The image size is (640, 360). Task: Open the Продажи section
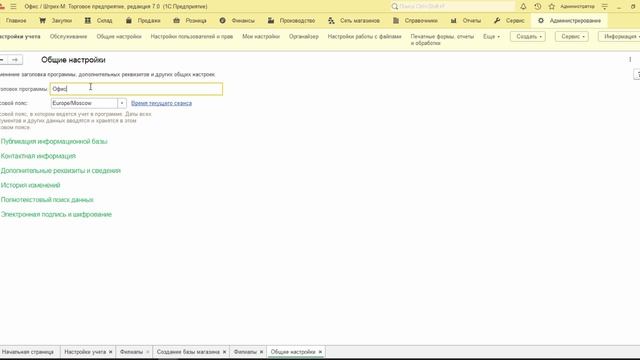pos(143,20)
